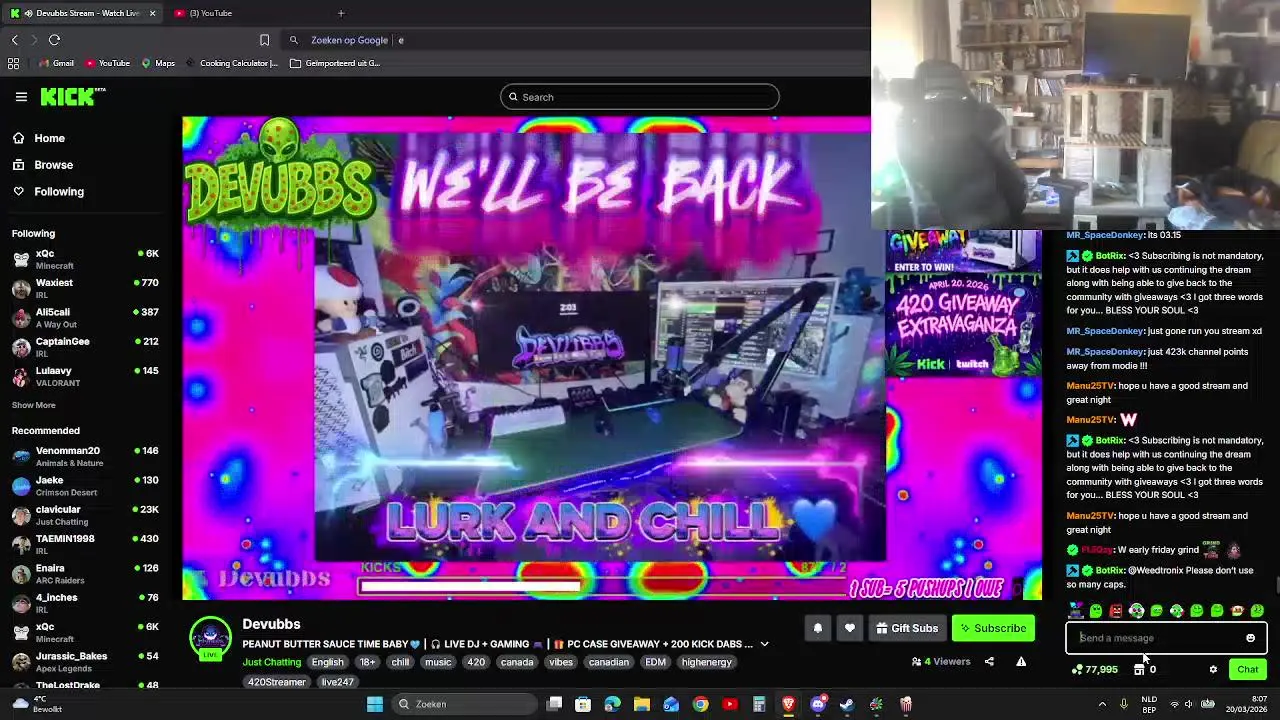Open clavicular Just Chatting channel
The image size is (1280, 720).
[x=85, y=515]
